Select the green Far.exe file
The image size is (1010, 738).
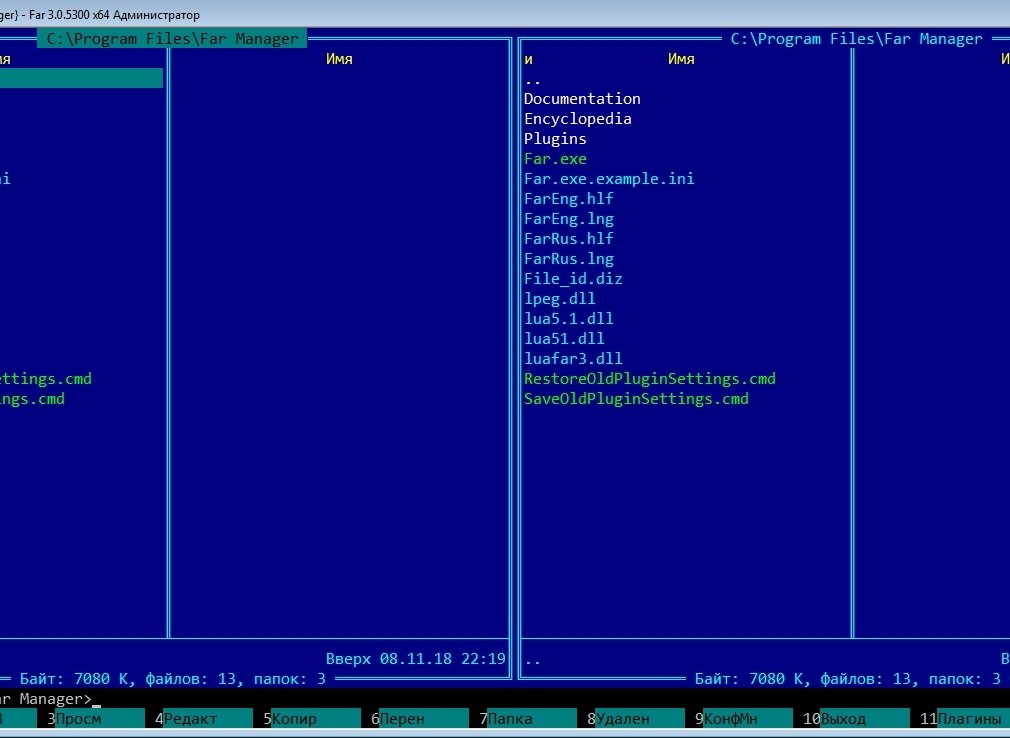[x=555, y=158]
